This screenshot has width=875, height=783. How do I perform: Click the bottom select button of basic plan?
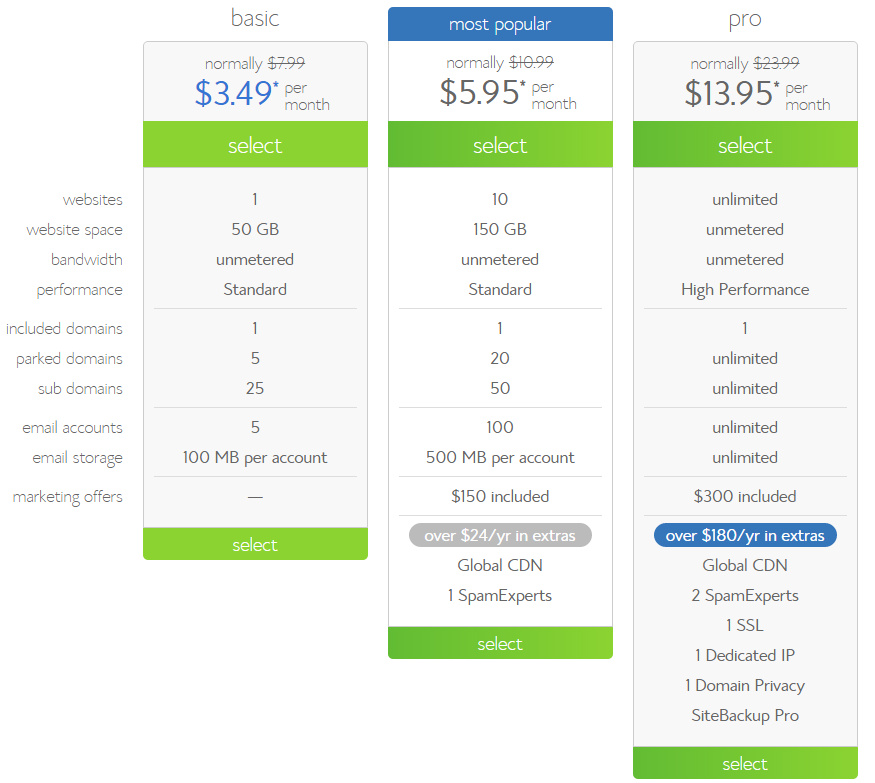[x=255, y=544]
